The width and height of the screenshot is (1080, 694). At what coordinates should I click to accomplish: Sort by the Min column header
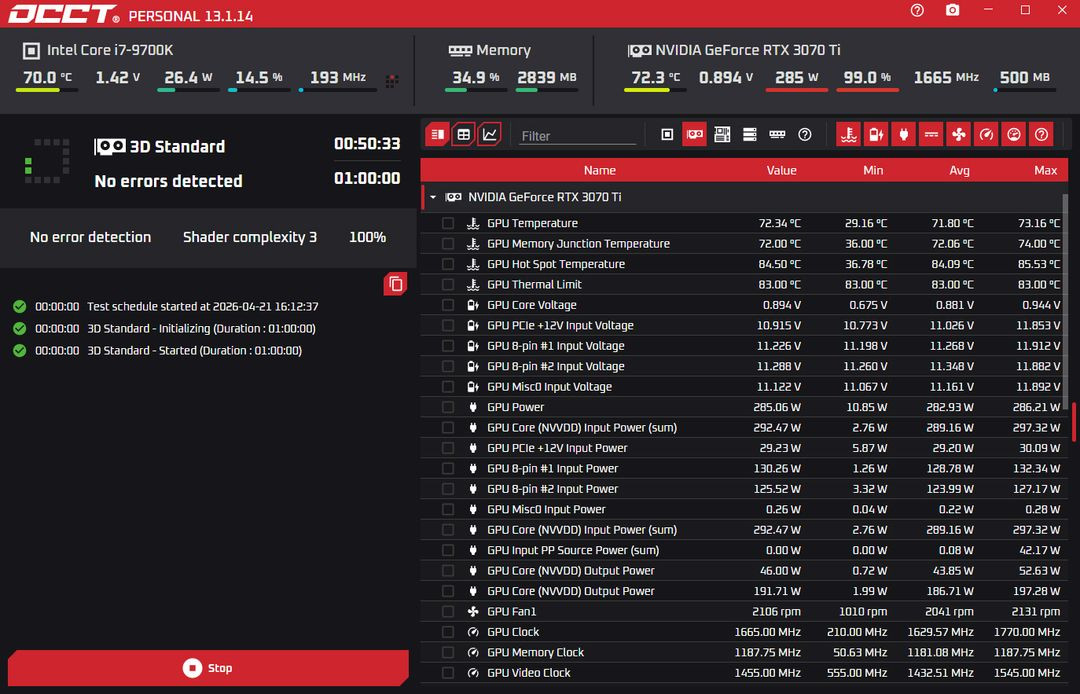pos(873,170)
